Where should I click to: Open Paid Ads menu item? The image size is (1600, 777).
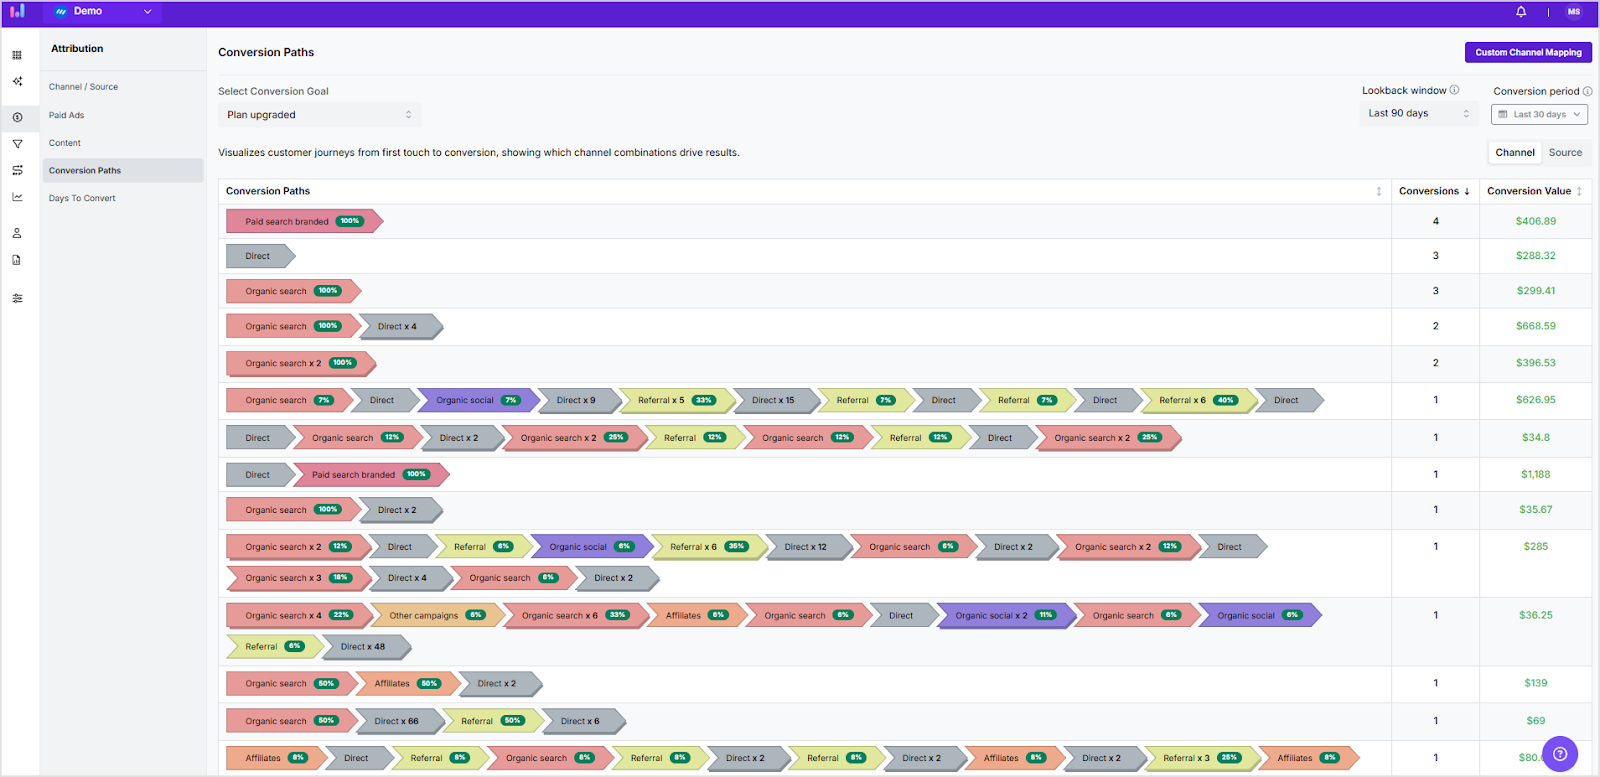point(66,115)
